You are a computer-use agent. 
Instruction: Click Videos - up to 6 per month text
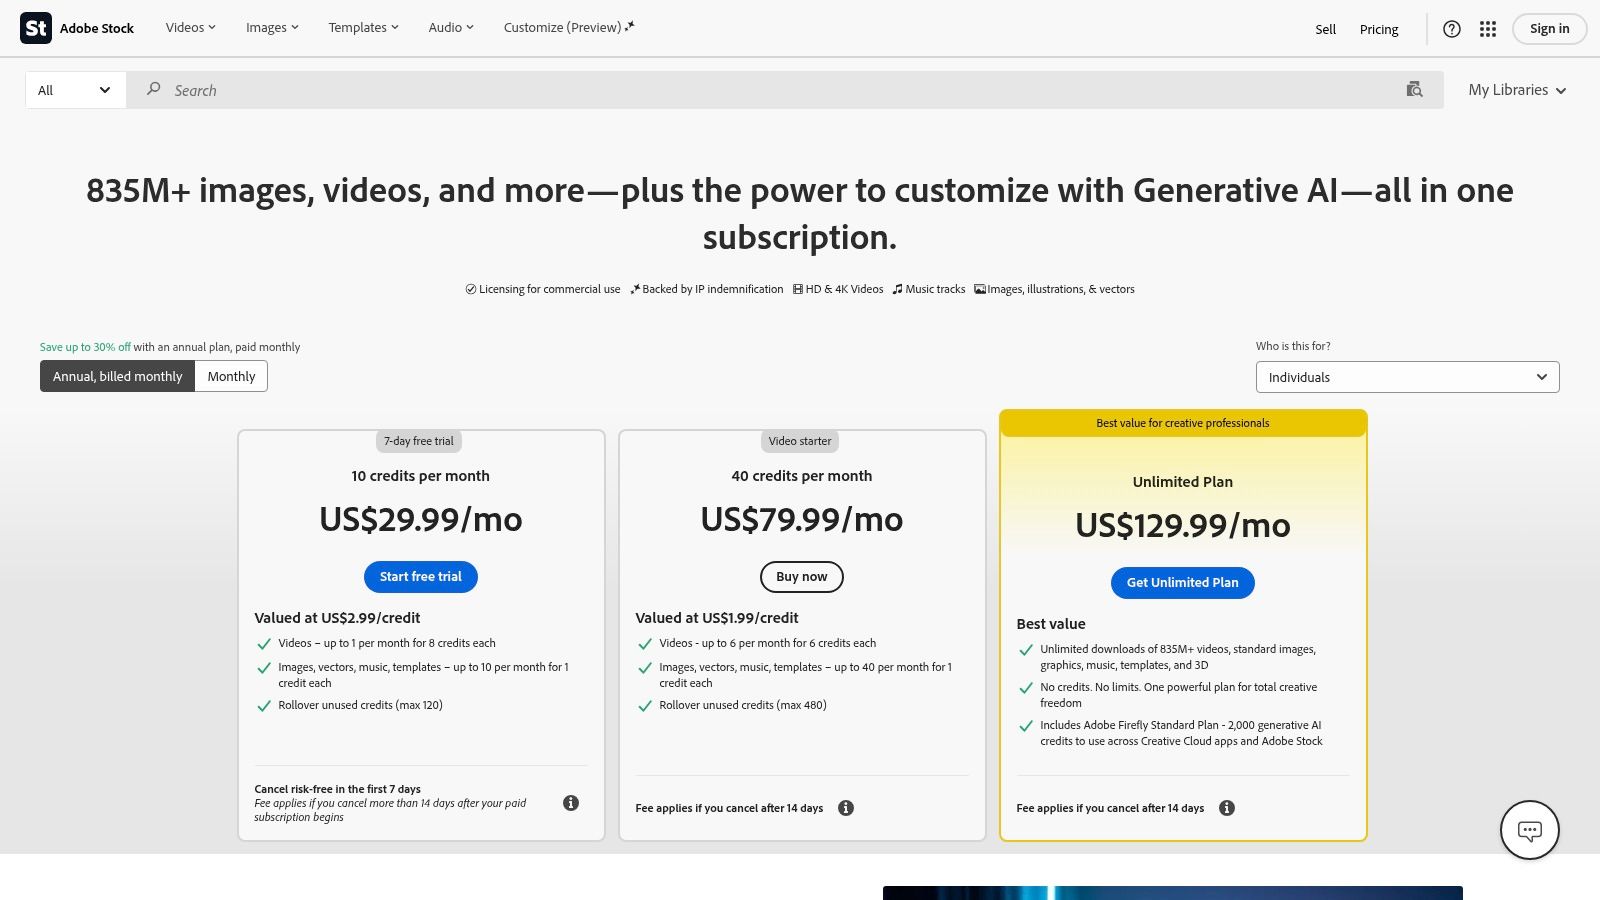coord(767,643)
